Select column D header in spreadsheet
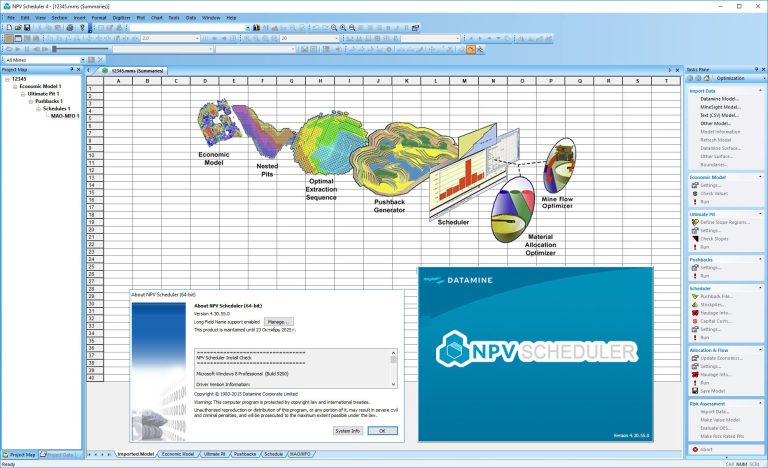768x468 pixels. [205, 81]
